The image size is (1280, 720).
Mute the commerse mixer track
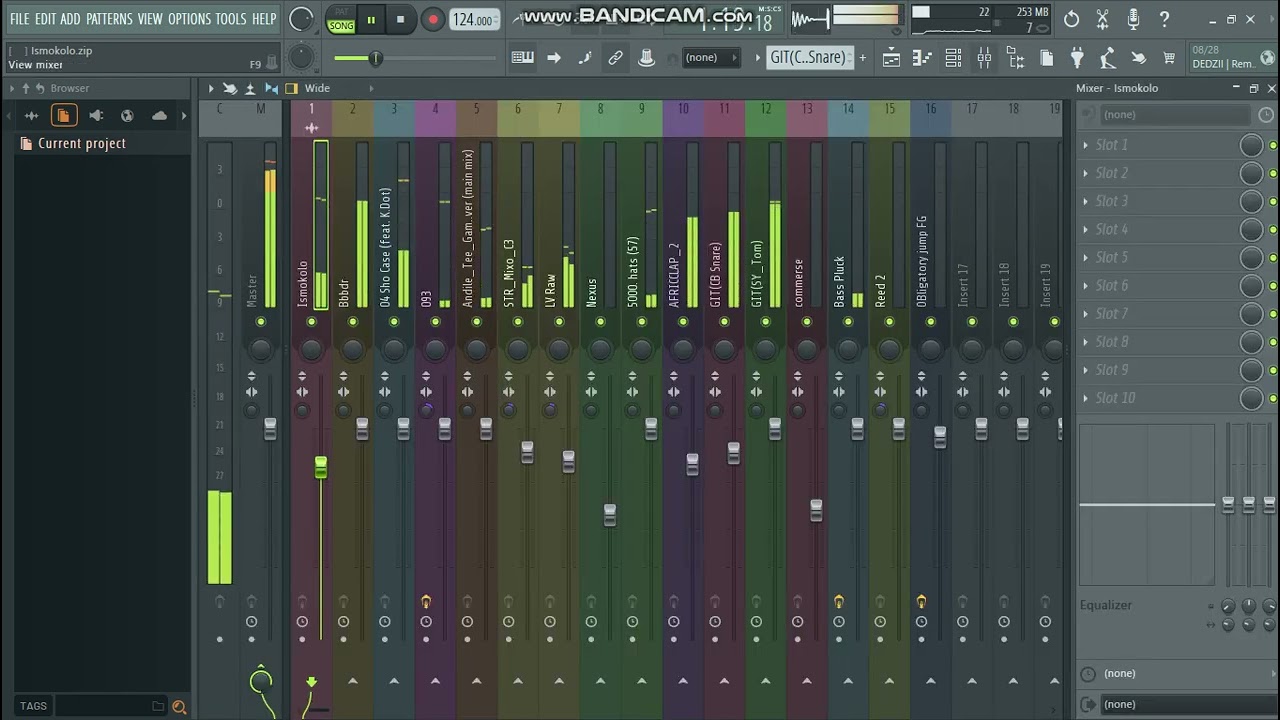pos(807,322)
